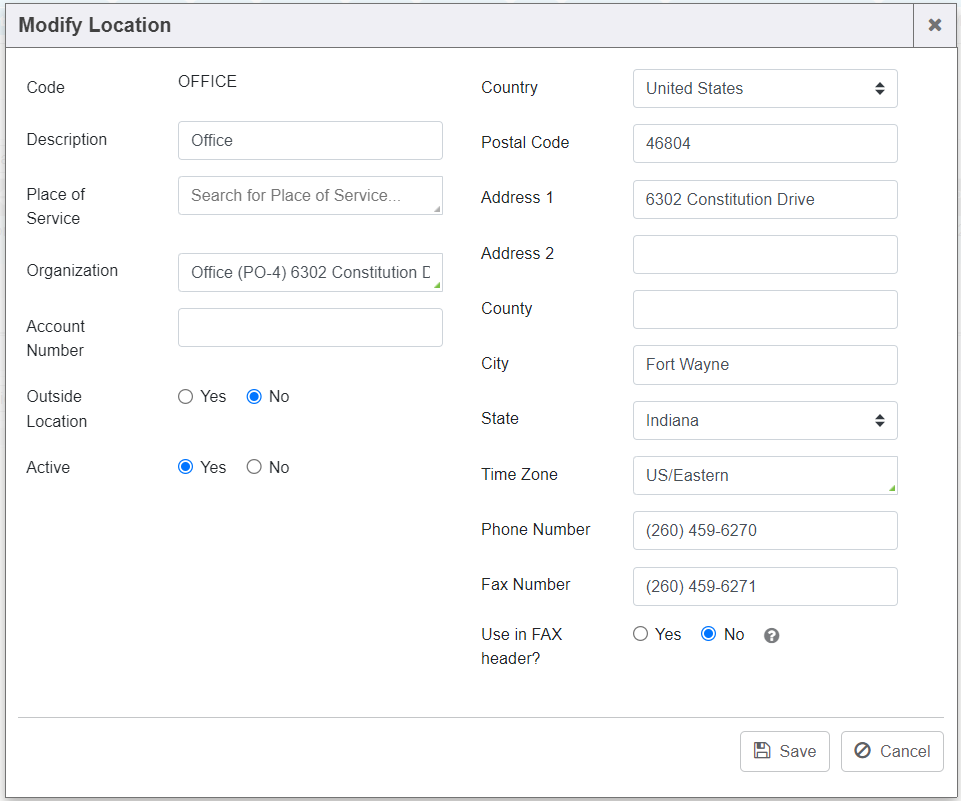This screenshot has width=961, height=801.
Task: Select Yes for Outside Location
Action: 185,397
